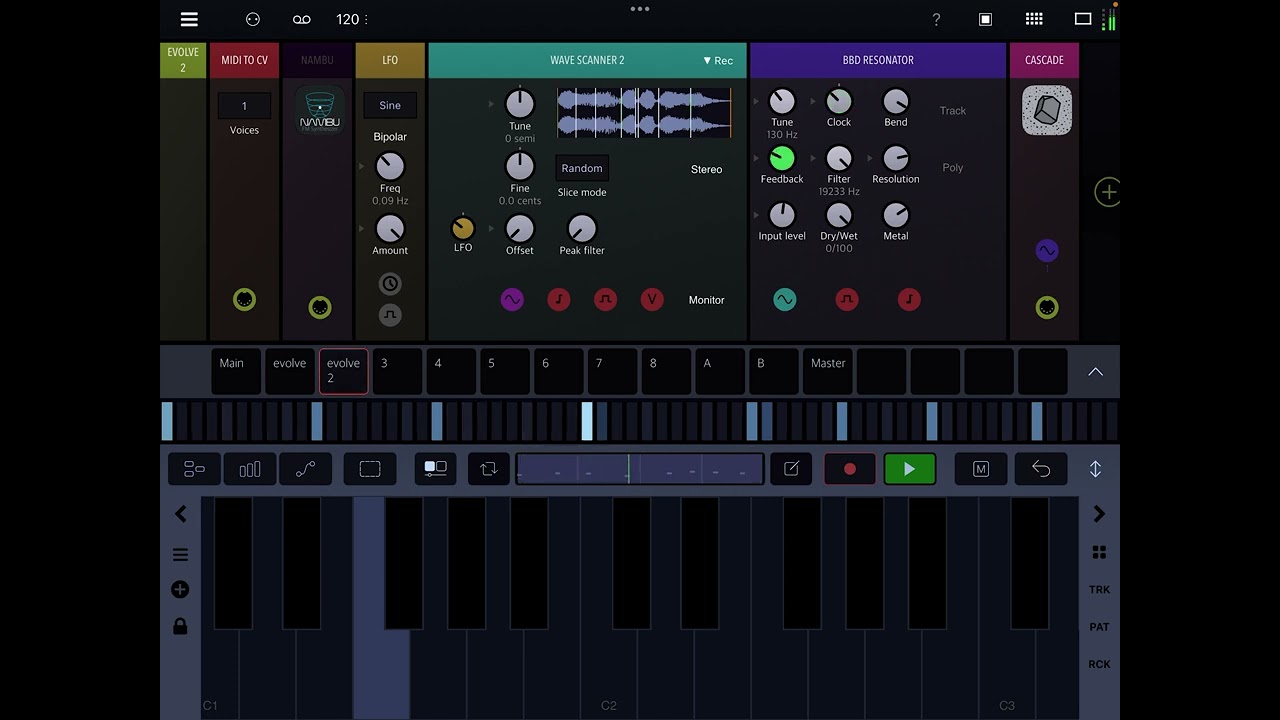Toggle the loop icon
Viewport: 1280px width, 720px height.
click(x=489, y=469)
